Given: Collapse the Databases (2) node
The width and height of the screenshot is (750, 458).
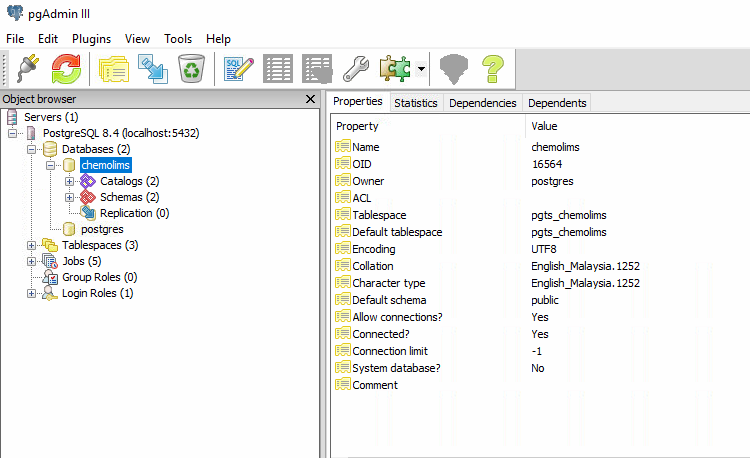Looking at the screenshot, I should pos(32,149).
